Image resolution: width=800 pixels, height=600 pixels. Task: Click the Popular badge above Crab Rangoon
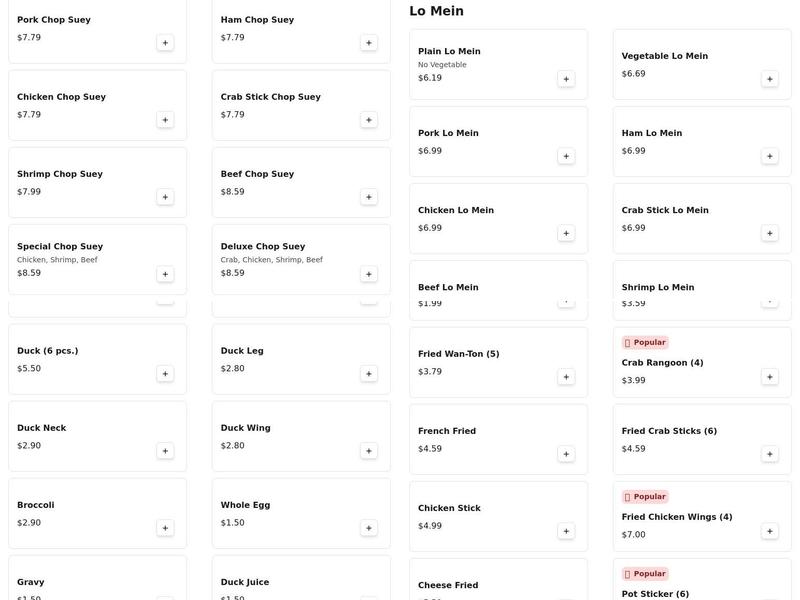(645, 342)
